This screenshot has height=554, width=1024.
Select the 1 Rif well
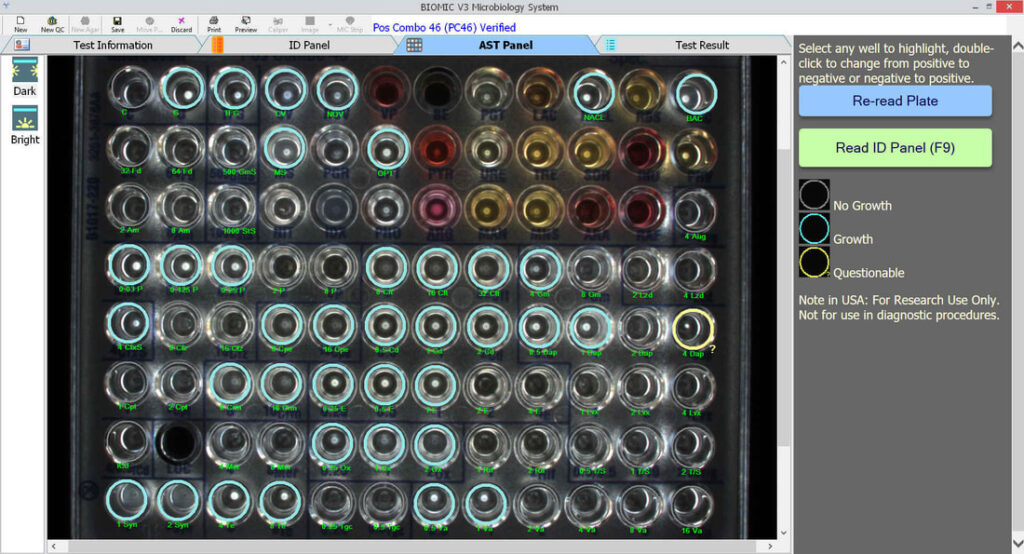487,446
